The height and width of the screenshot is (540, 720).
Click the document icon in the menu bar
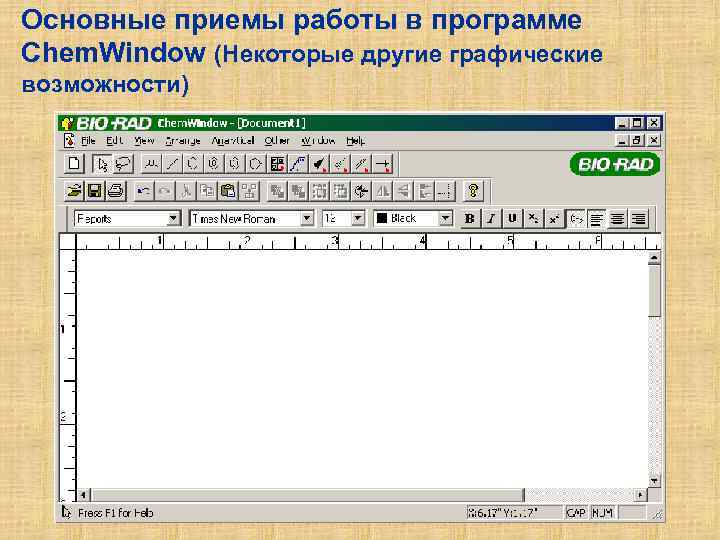[69, 140]
